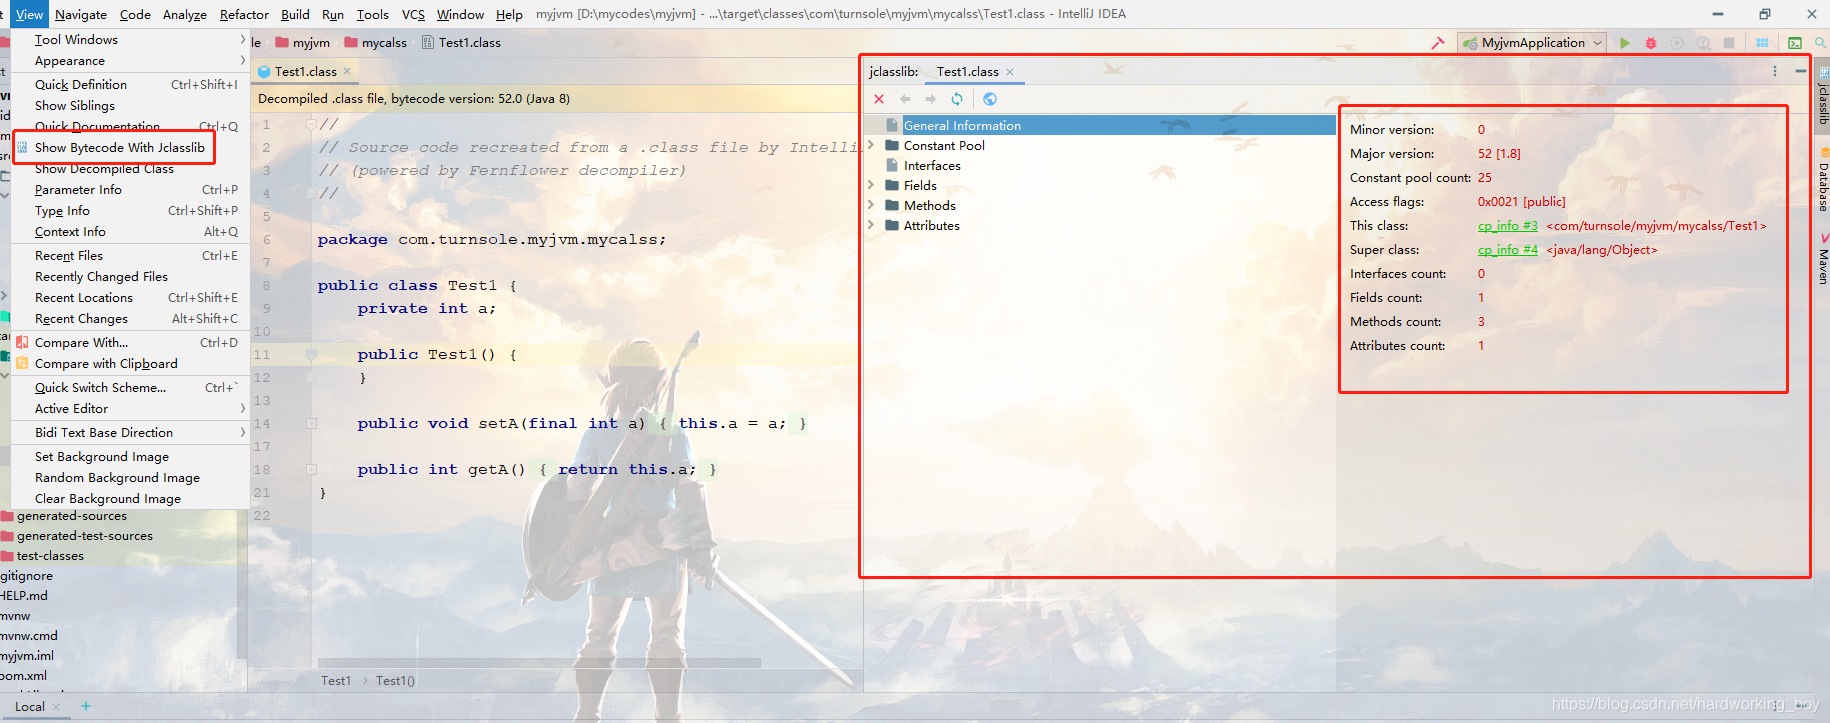This screenshot has height=723, width=1830.
Task: Open Tool Windows submenu
Action: click(x=130, y=40)
